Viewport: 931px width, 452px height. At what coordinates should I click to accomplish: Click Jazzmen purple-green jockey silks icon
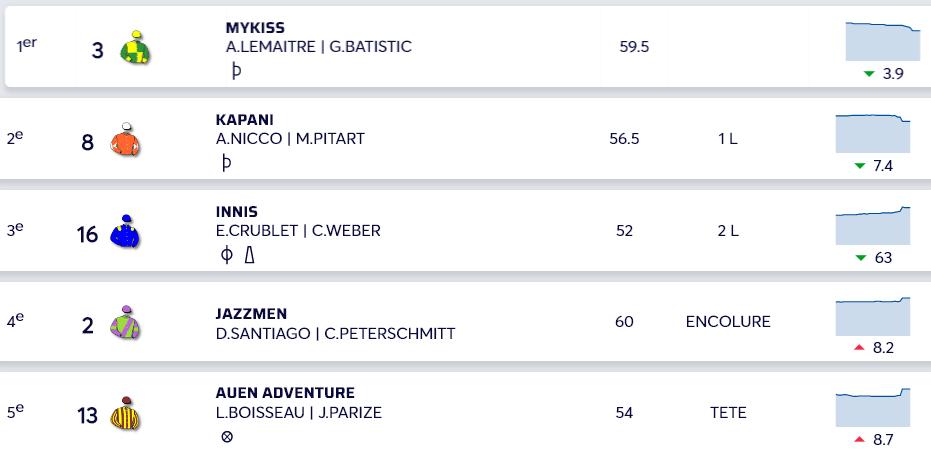pyautogui.click(x=125, y=323)
